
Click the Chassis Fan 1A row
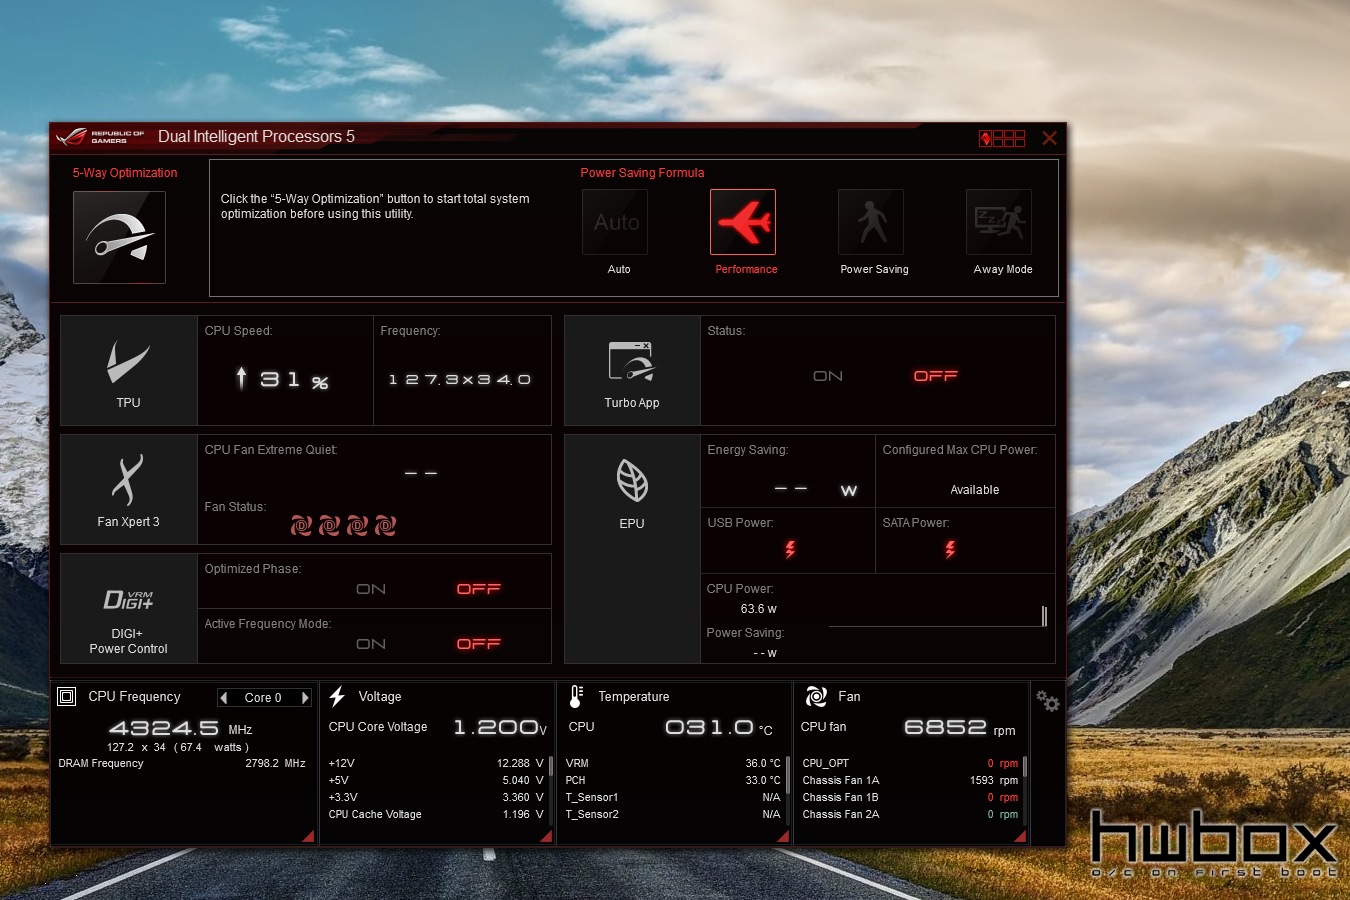tap(910, 780)
